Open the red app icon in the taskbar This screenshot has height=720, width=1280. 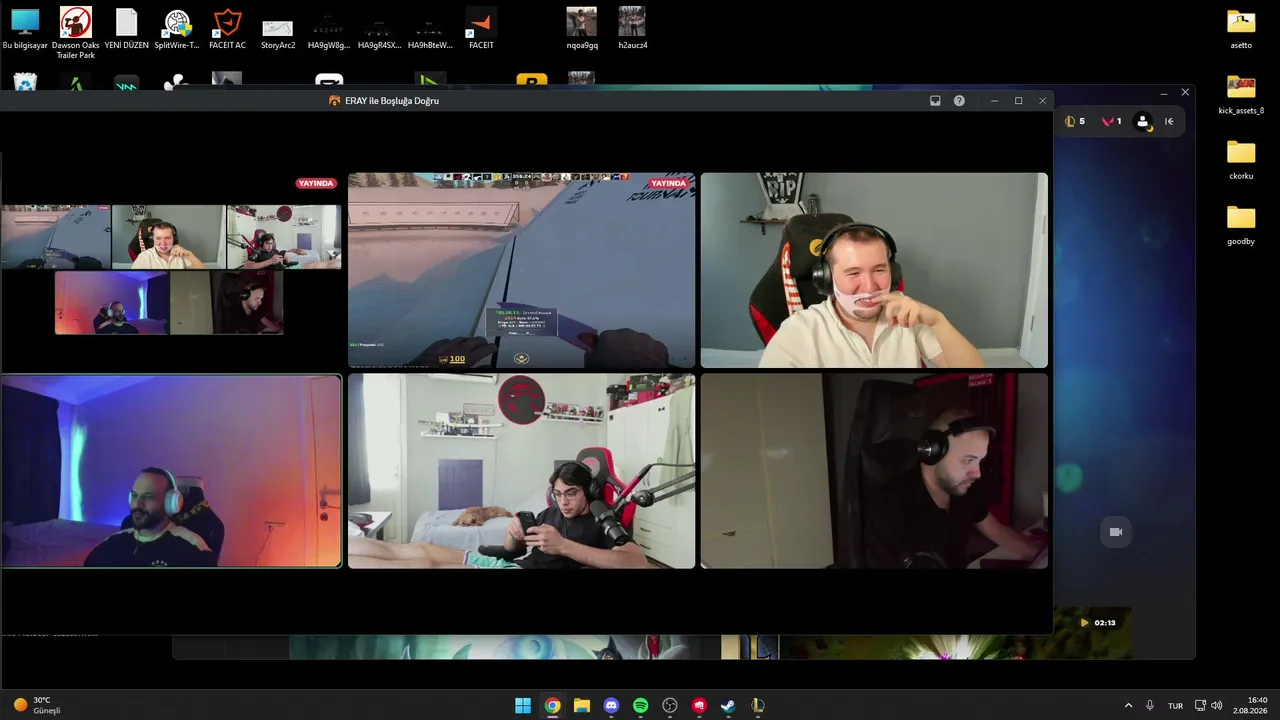pos(699,706)
